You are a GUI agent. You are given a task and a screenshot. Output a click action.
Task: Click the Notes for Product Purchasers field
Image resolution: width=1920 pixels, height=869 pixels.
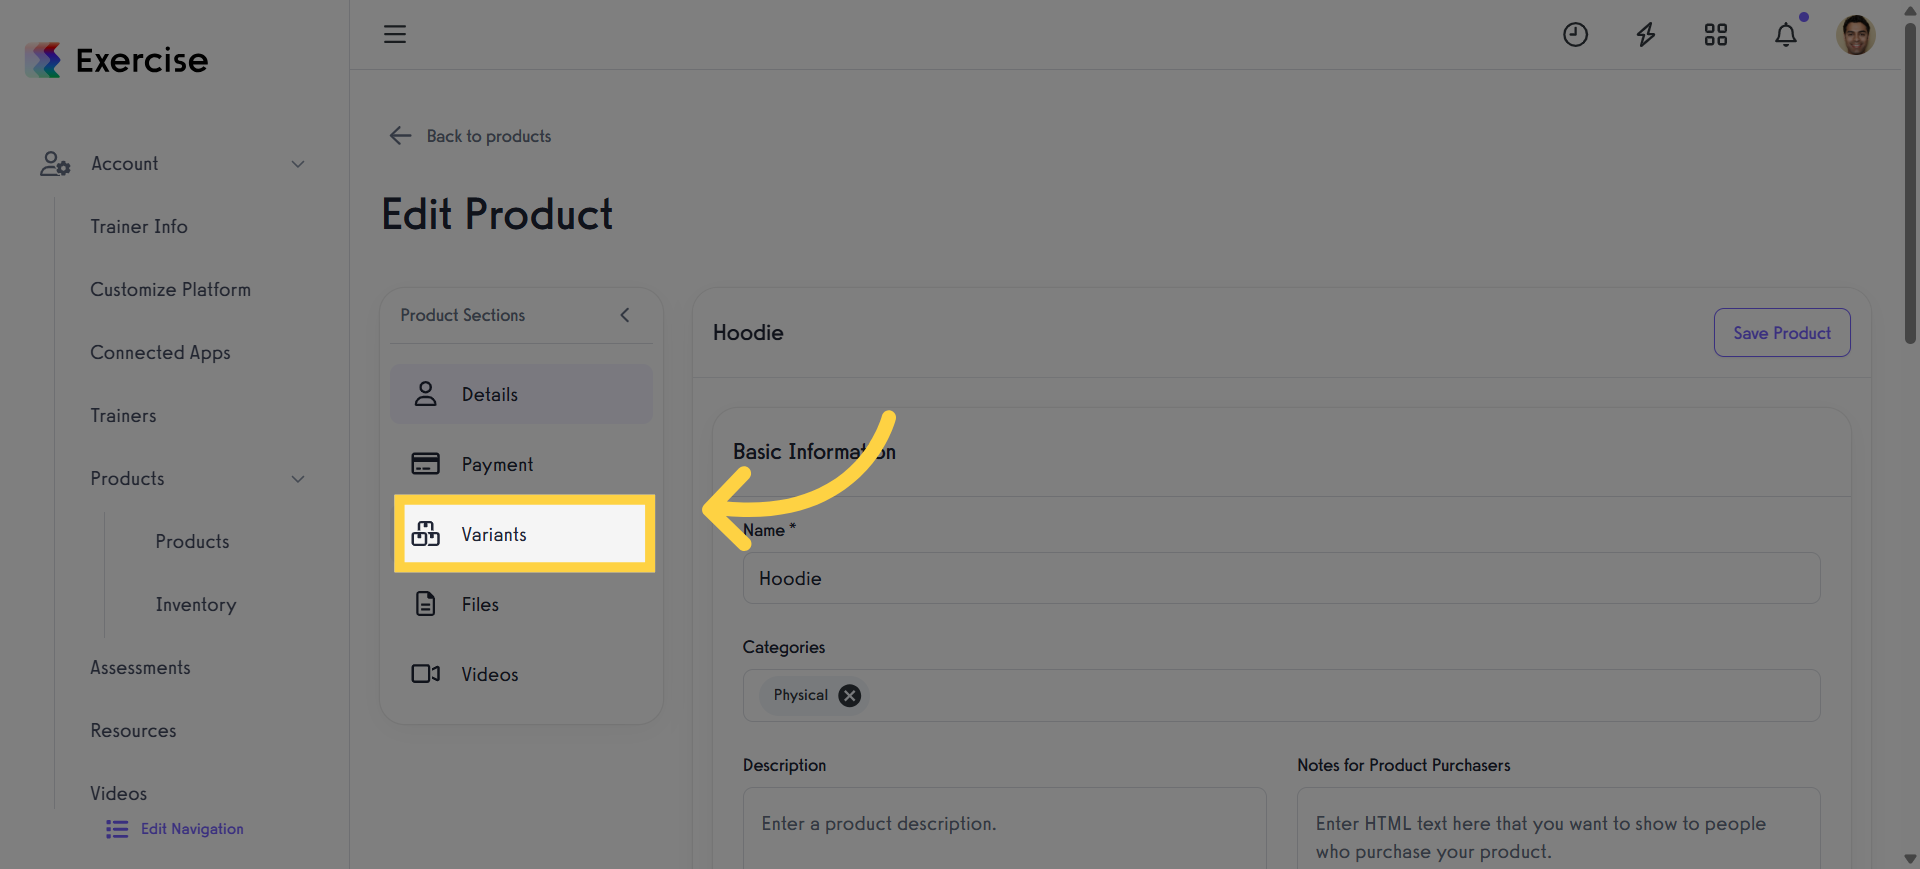point(1558,828)
